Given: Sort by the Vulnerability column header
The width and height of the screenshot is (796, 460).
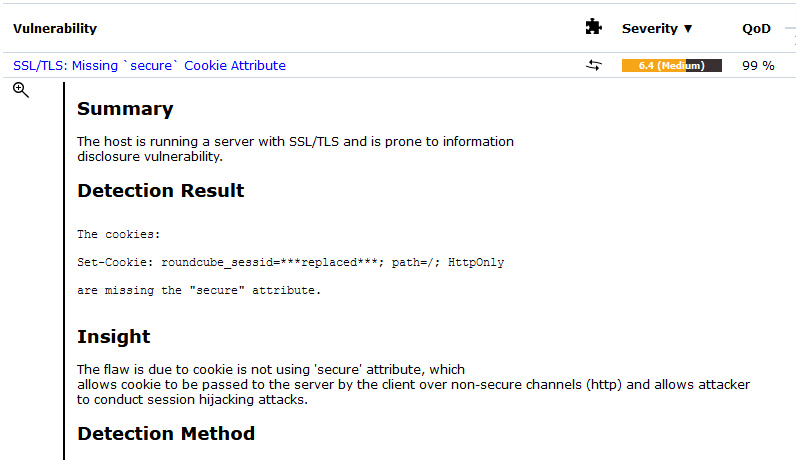Looking at the screenshot, I should pyautogui.click(x=55, y=28).
